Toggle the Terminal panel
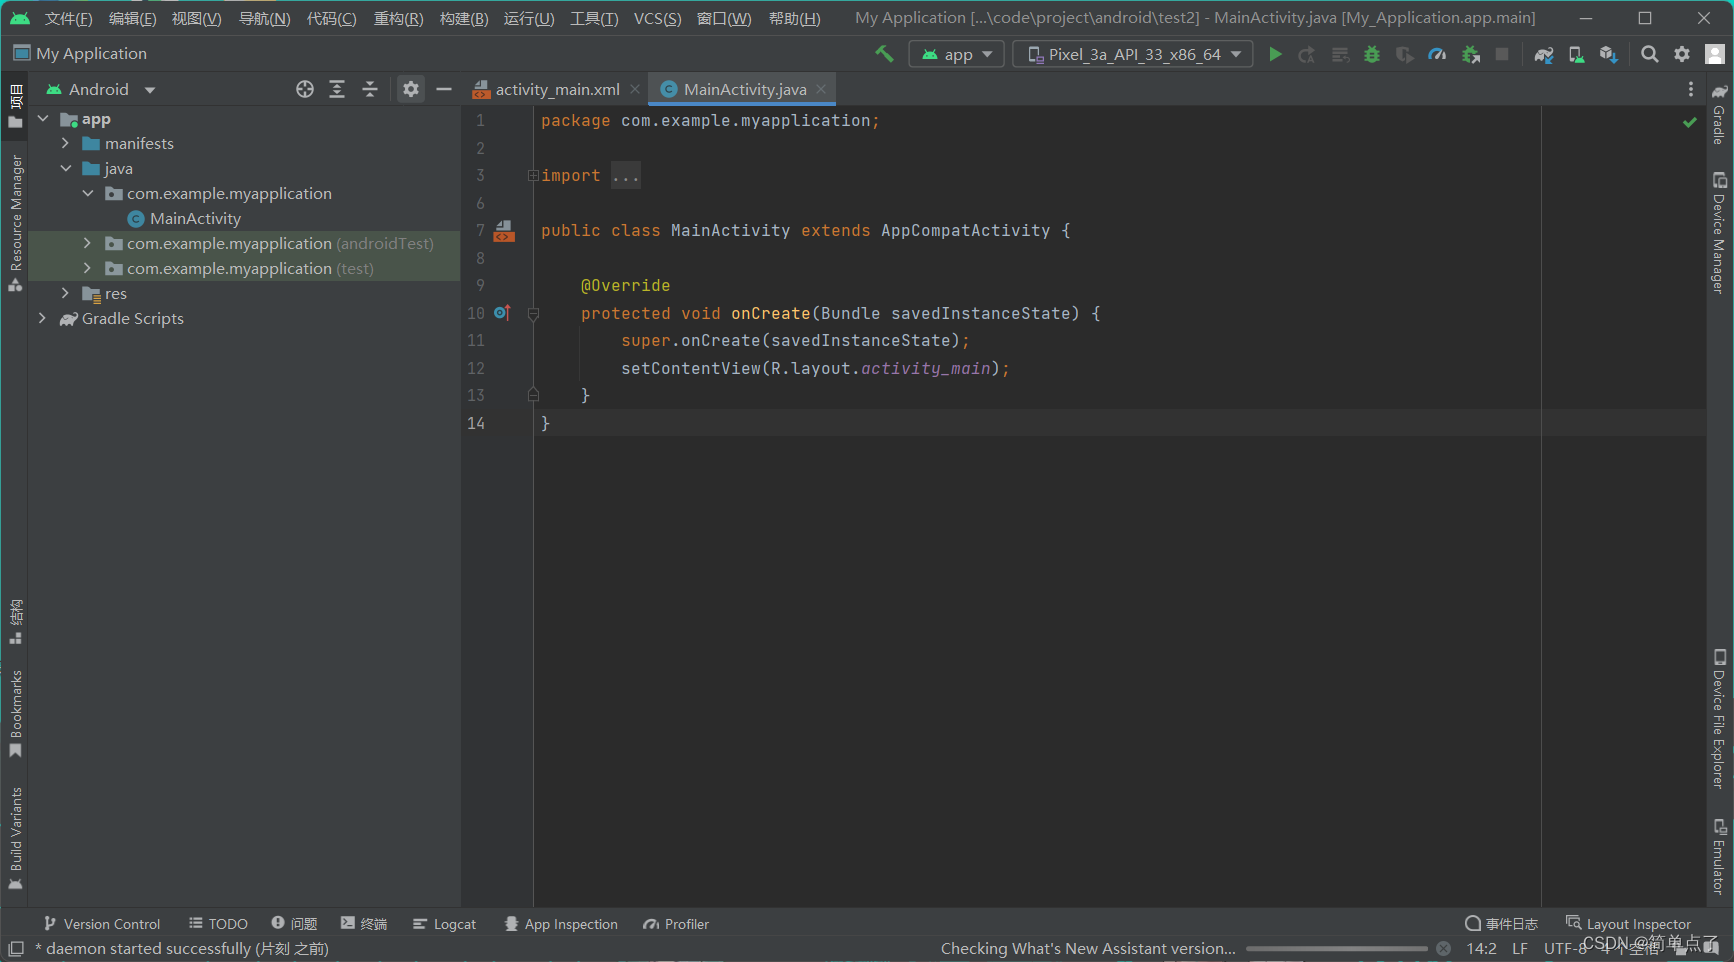This screenshot has height=962, width=1734. coord(363,923)
